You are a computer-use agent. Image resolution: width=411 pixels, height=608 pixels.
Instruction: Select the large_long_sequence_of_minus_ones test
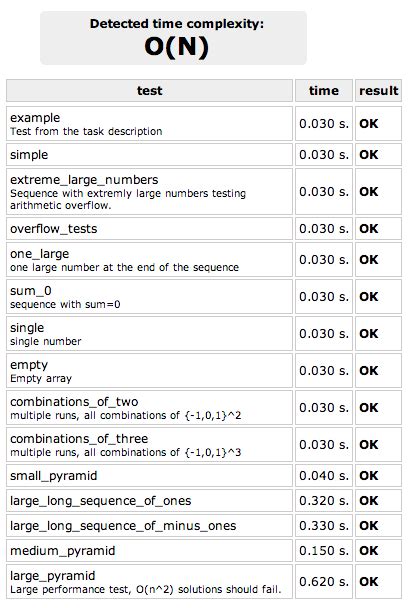tap(149, 526)
